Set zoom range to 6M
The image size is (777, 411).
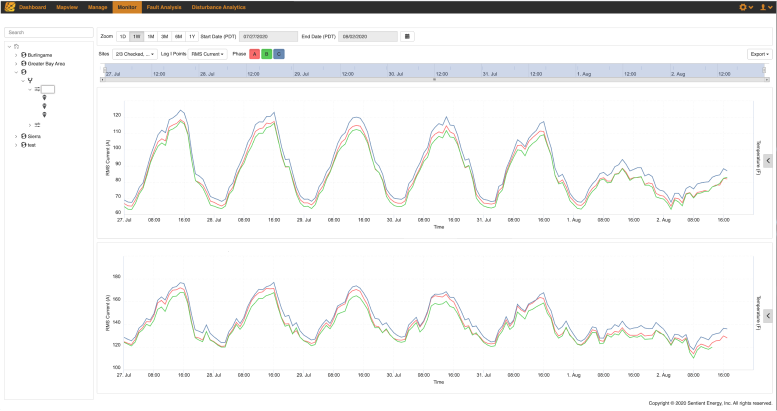(178, 37)
